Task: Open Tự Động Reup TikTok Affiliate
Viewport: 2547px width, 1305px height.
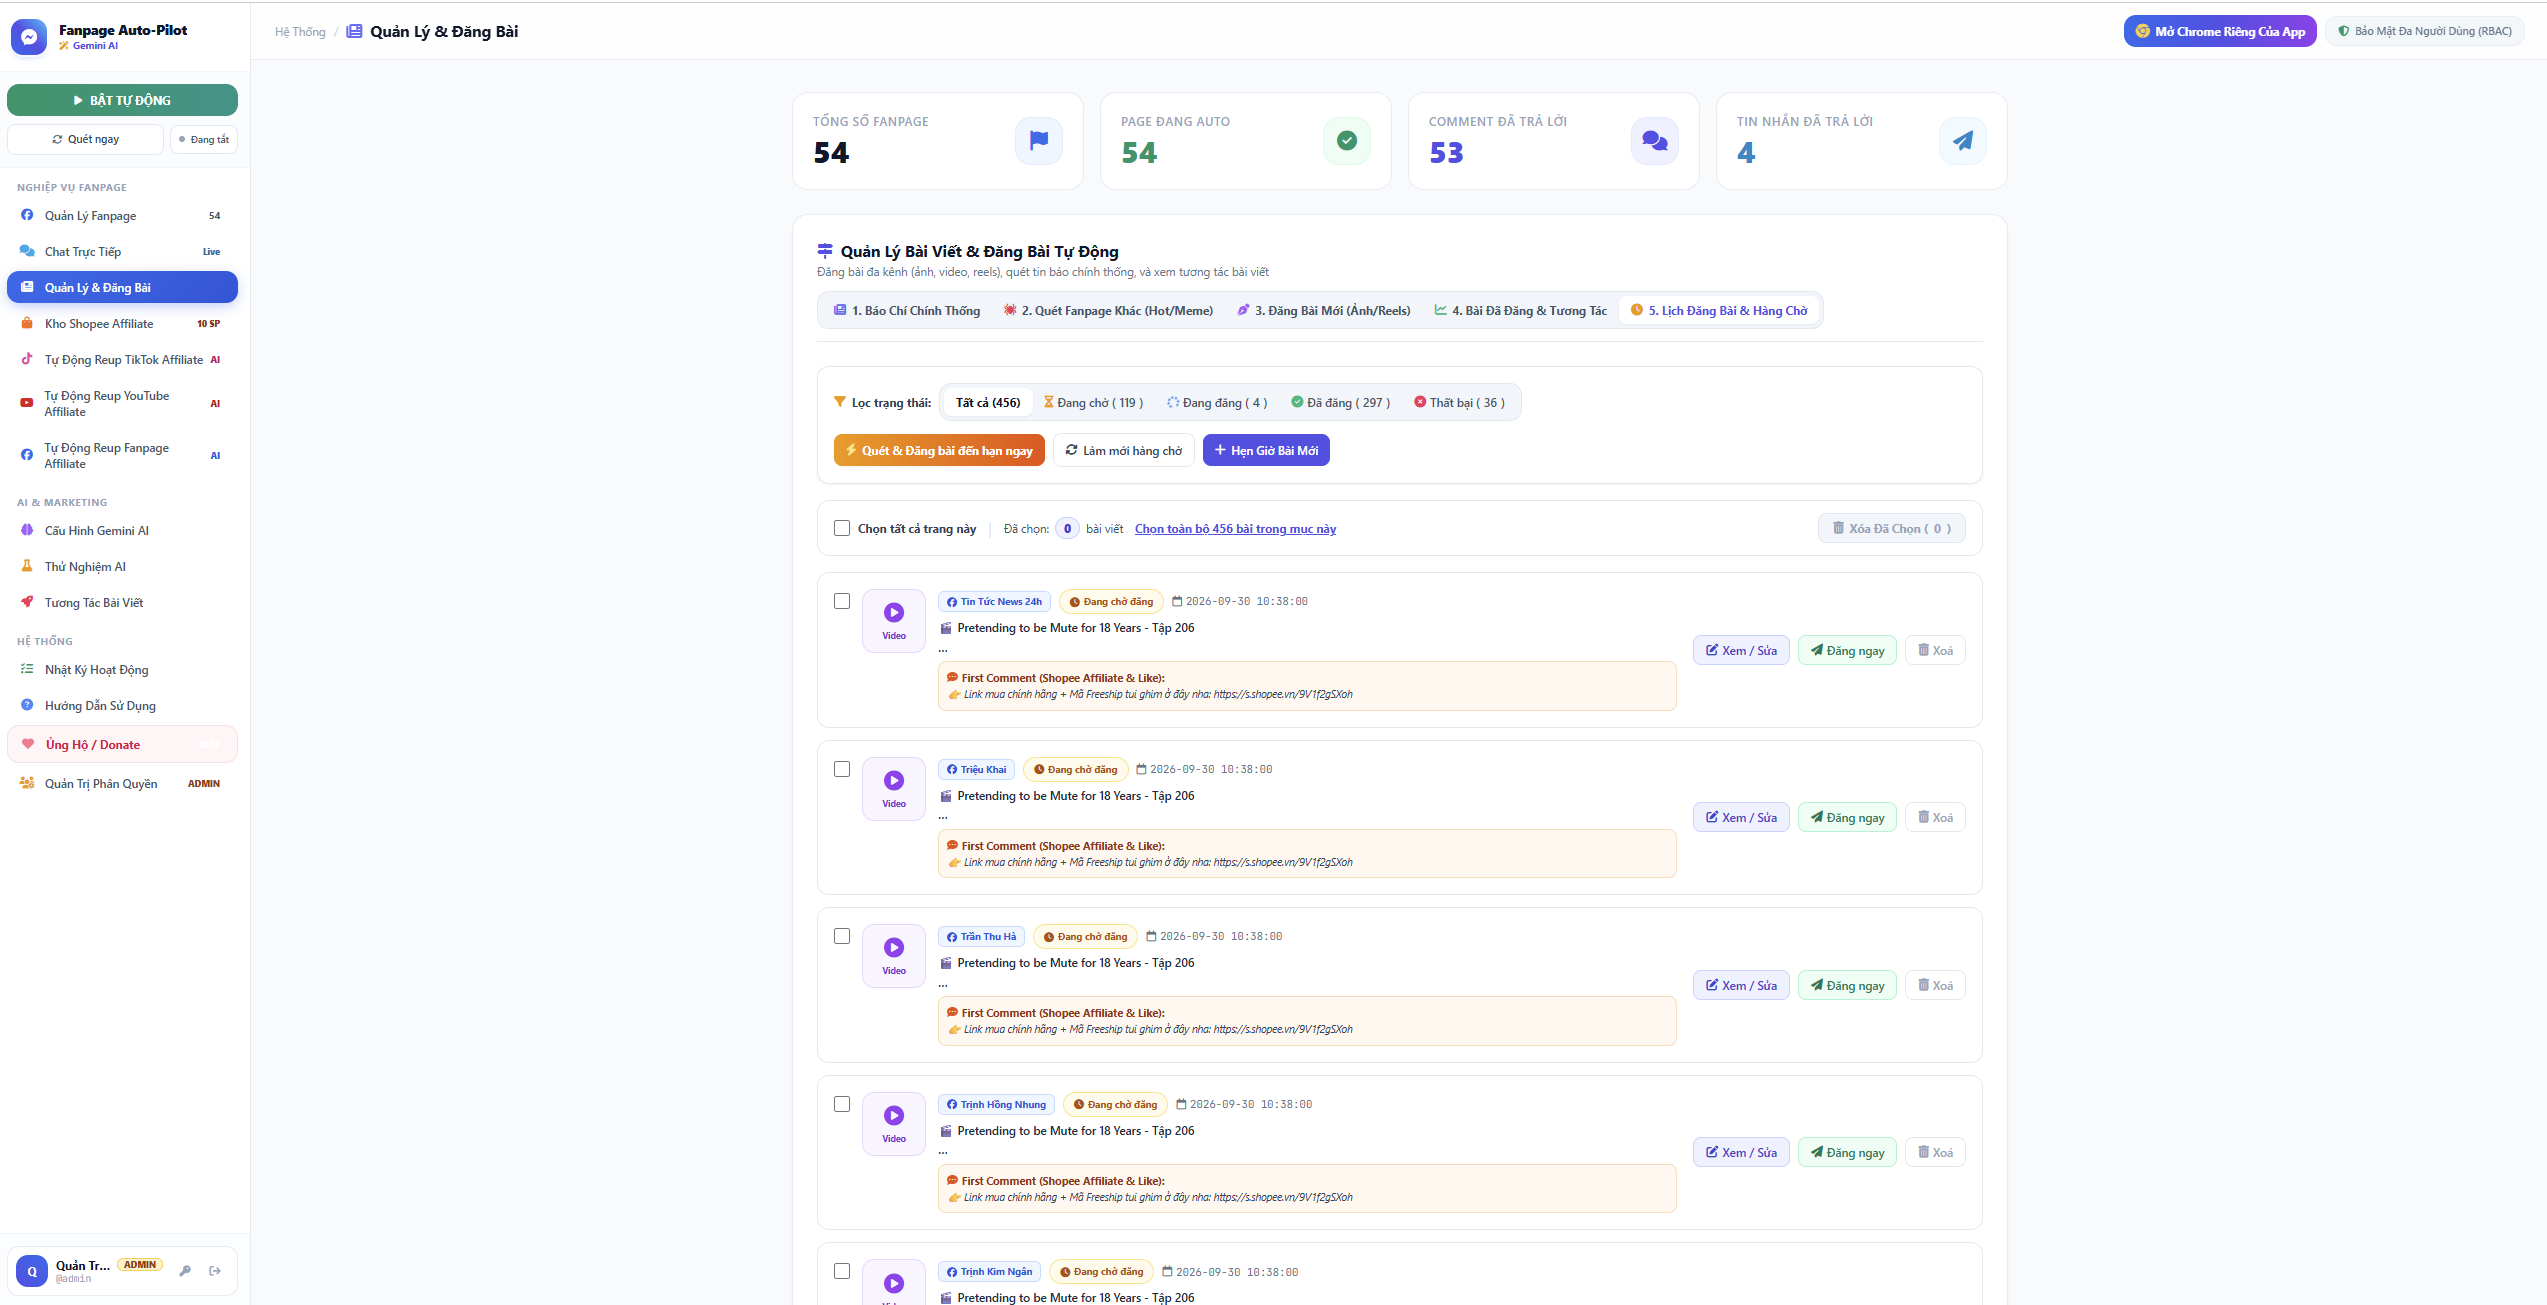Action: point(122,360)
